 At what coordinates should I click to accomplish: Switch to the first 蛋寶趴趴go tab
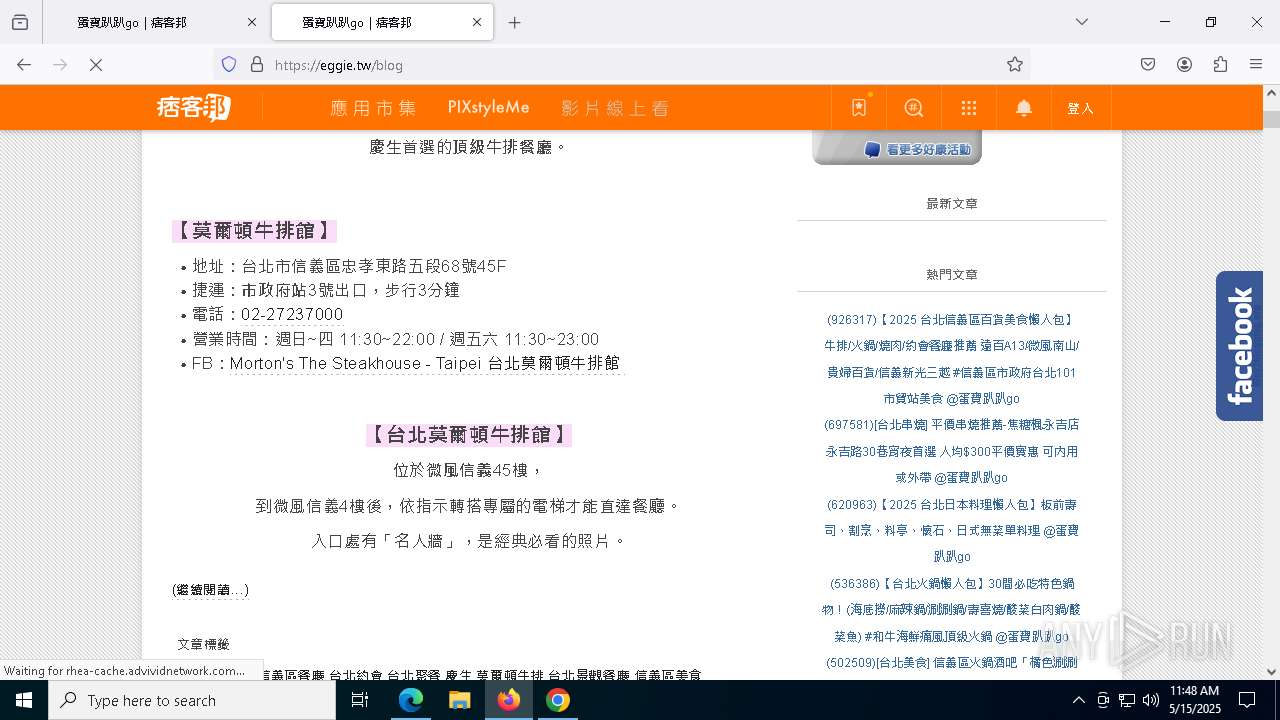click(156, 22)
